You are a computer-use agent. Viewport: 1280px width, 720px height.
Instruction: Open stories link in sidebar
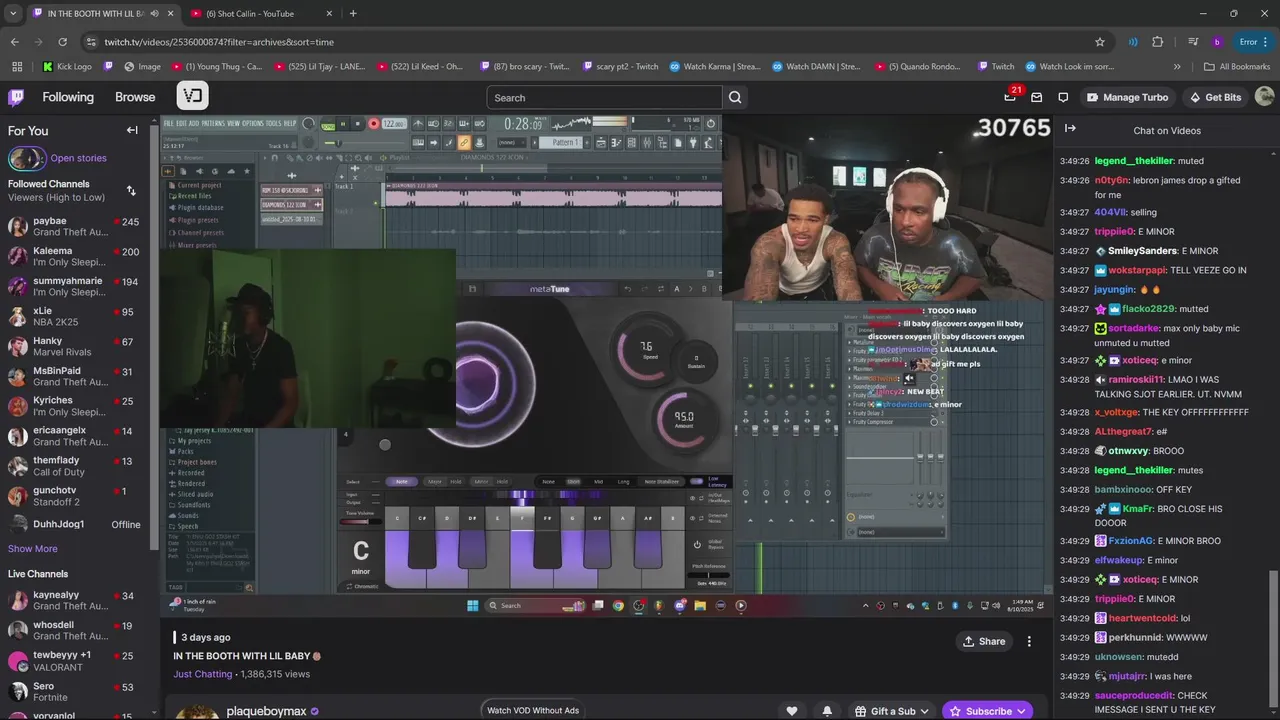click(79, 158)
